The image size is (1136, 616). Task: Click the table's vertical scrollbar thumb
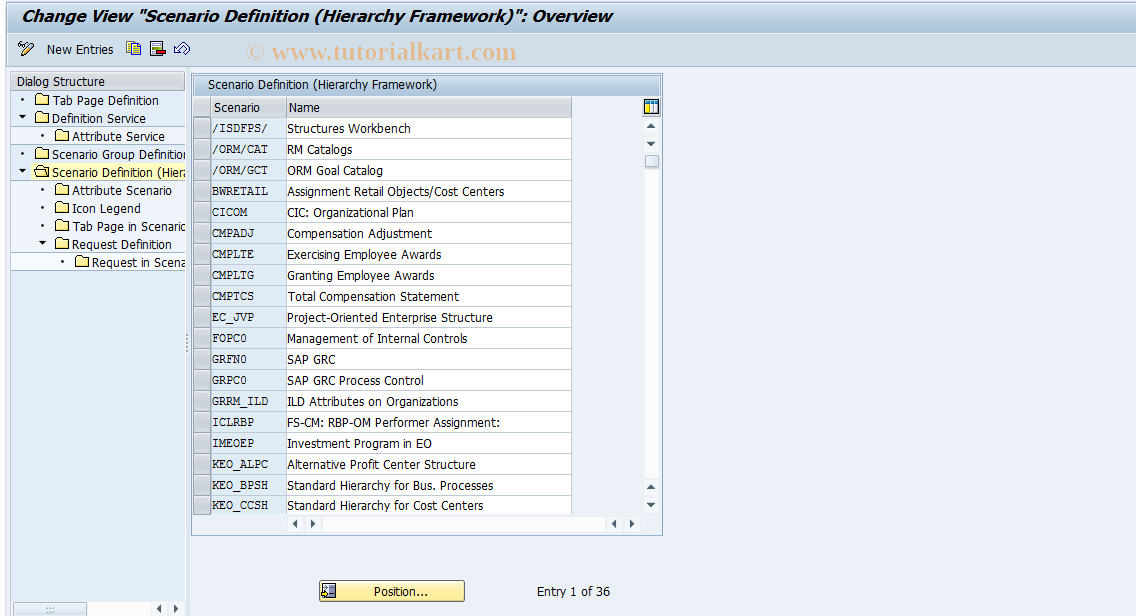(651, 160)
